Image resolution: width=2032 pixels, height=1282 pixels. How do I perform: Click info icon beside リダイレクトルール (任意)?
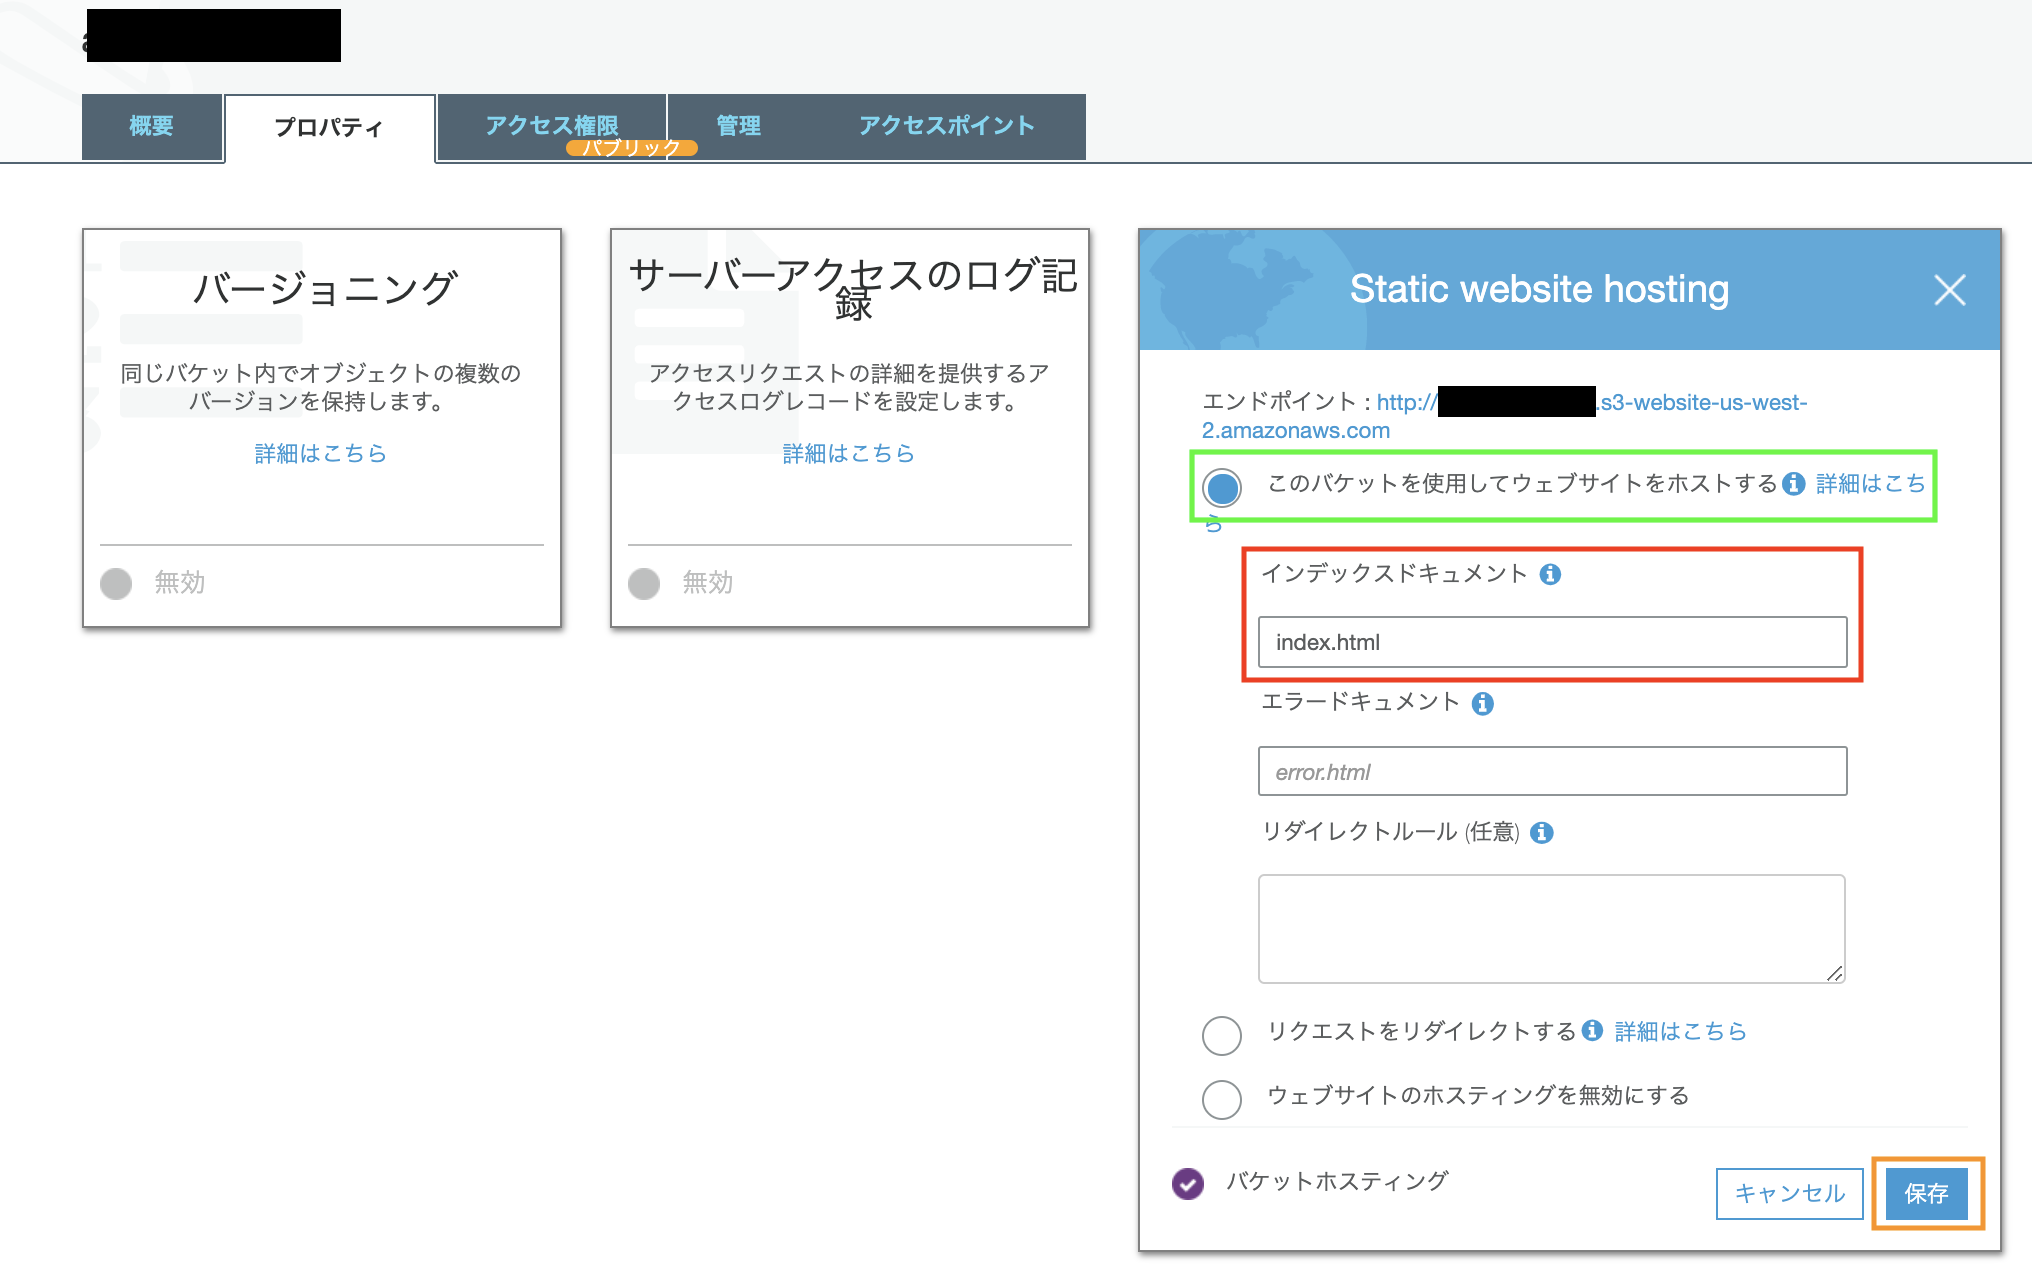[x=1542, y=832]
